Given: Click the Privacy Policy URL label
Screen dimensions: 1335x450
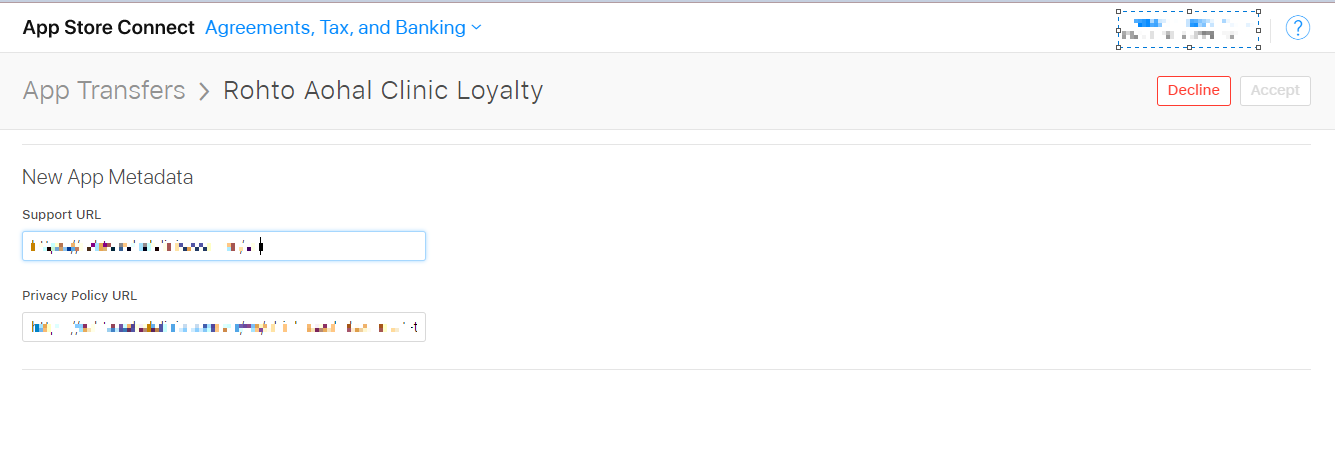Looking at the screenshot, I should pyautogui.click(x=80, y=296).
